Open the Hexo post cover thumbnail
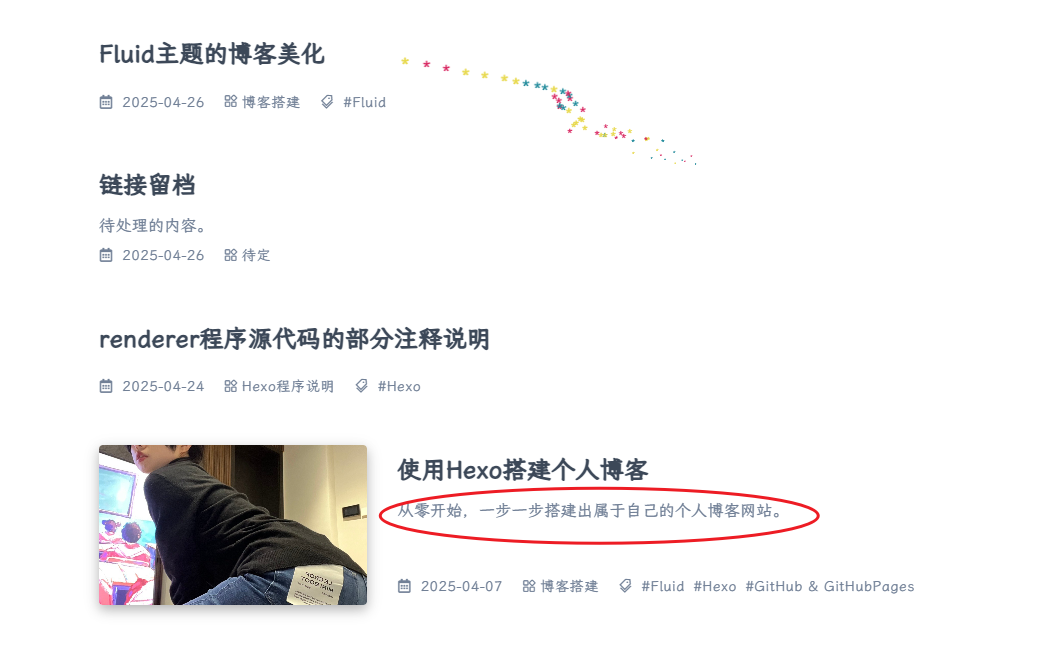 [x=233, y=525]
